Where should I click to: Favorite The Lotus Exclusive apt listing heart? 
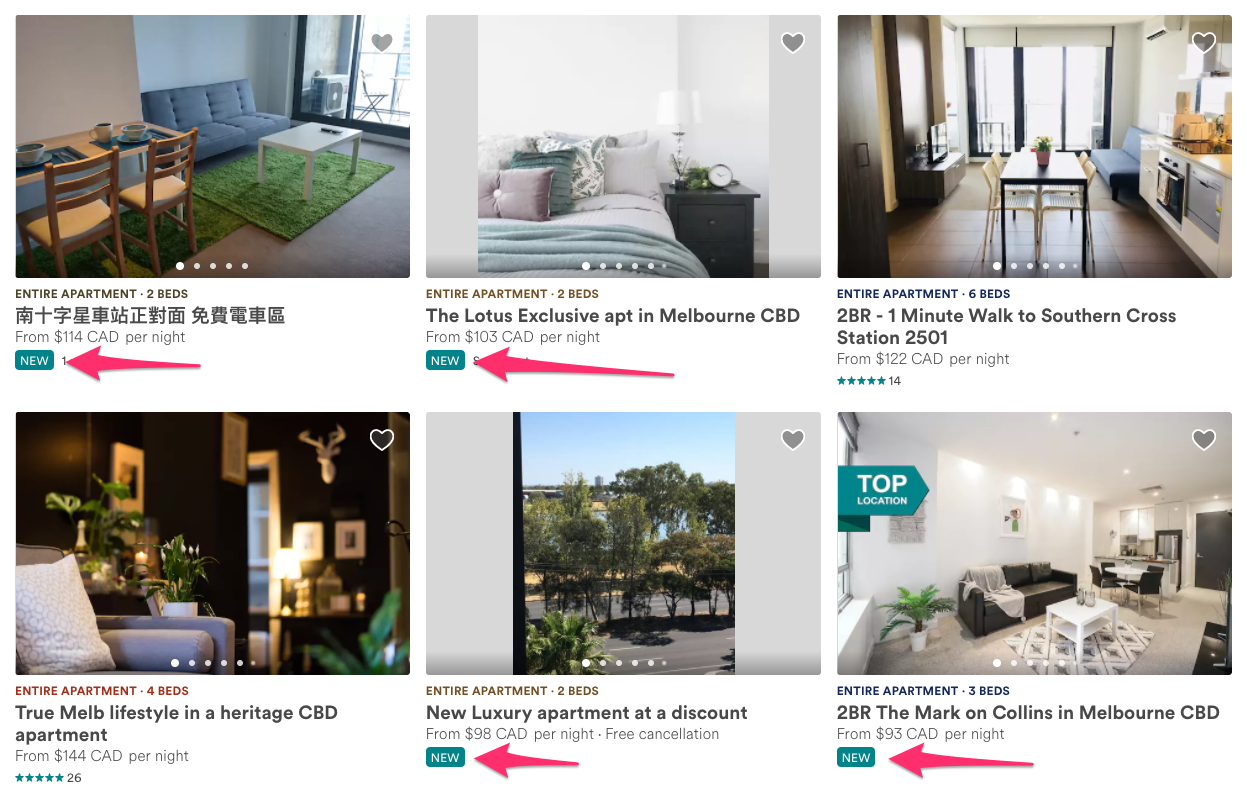(x=793, y=42)
